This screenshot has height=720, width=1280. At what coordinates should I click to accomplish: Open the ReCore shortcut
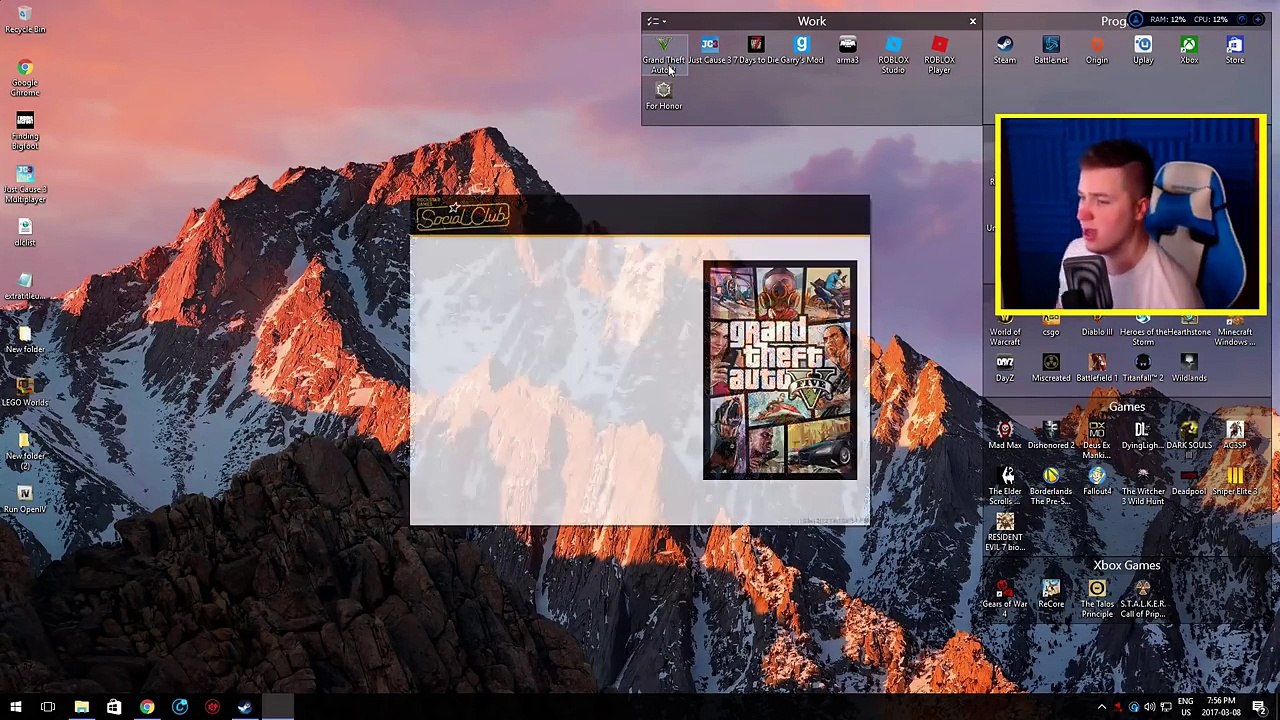point(1051,595)
